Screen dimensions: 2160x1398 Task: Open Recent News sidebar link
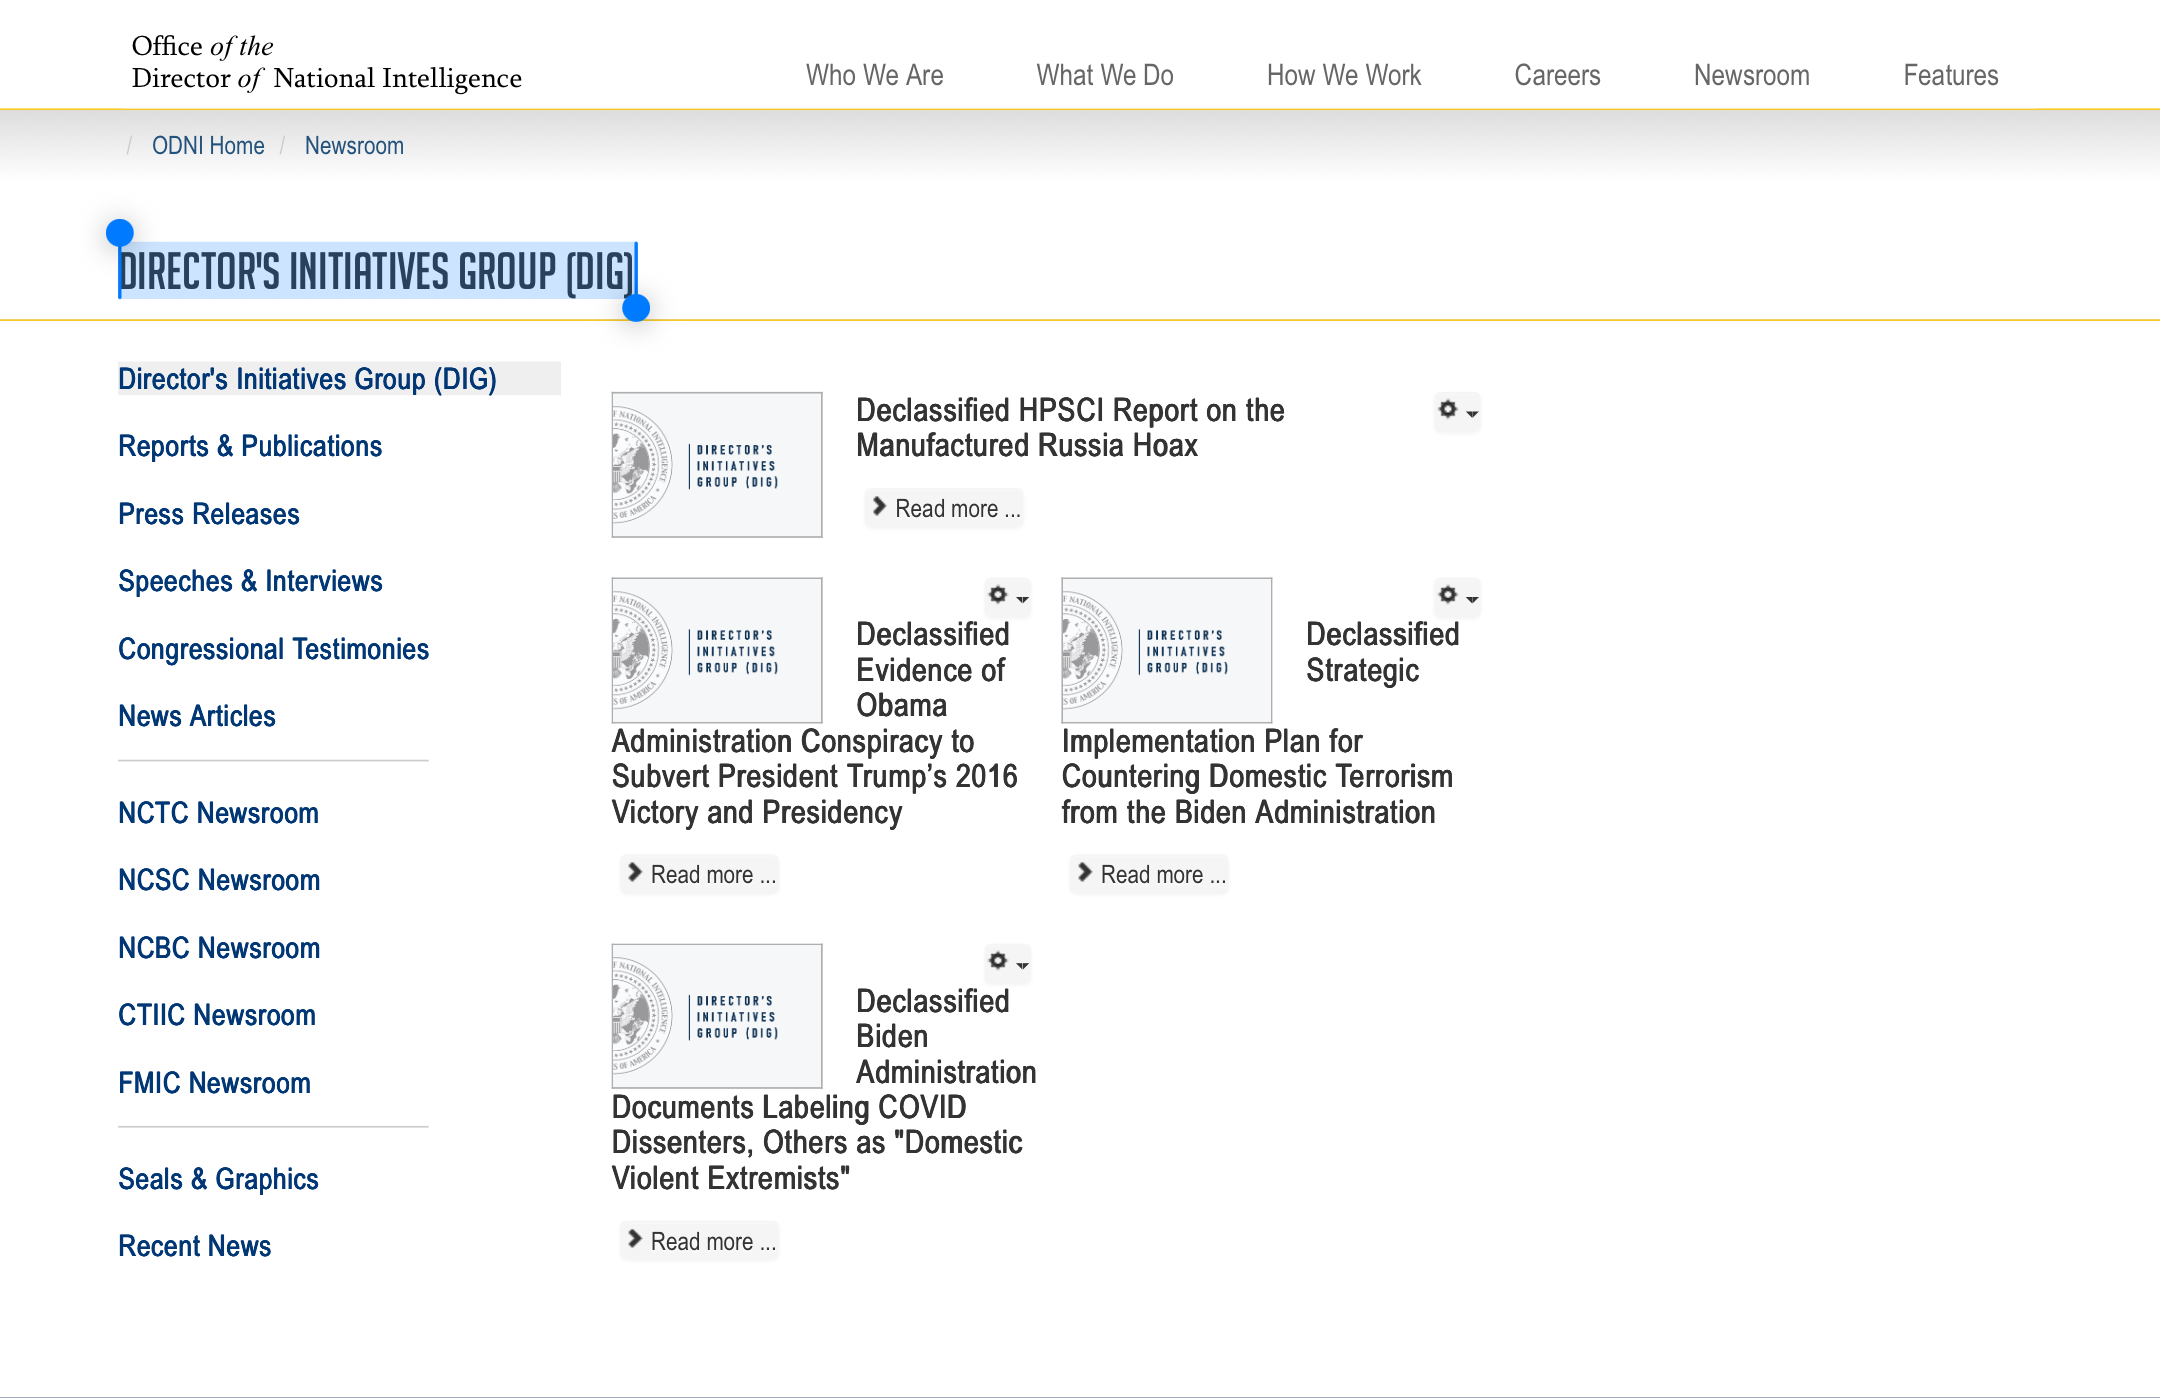coord(195,1246)
